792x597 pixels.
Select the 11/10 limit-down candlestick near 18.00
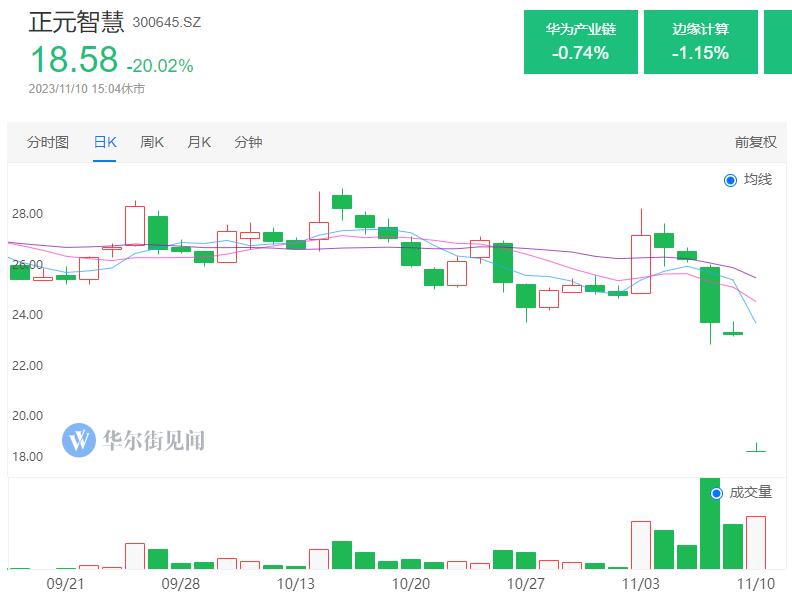(x=756, y=448)
